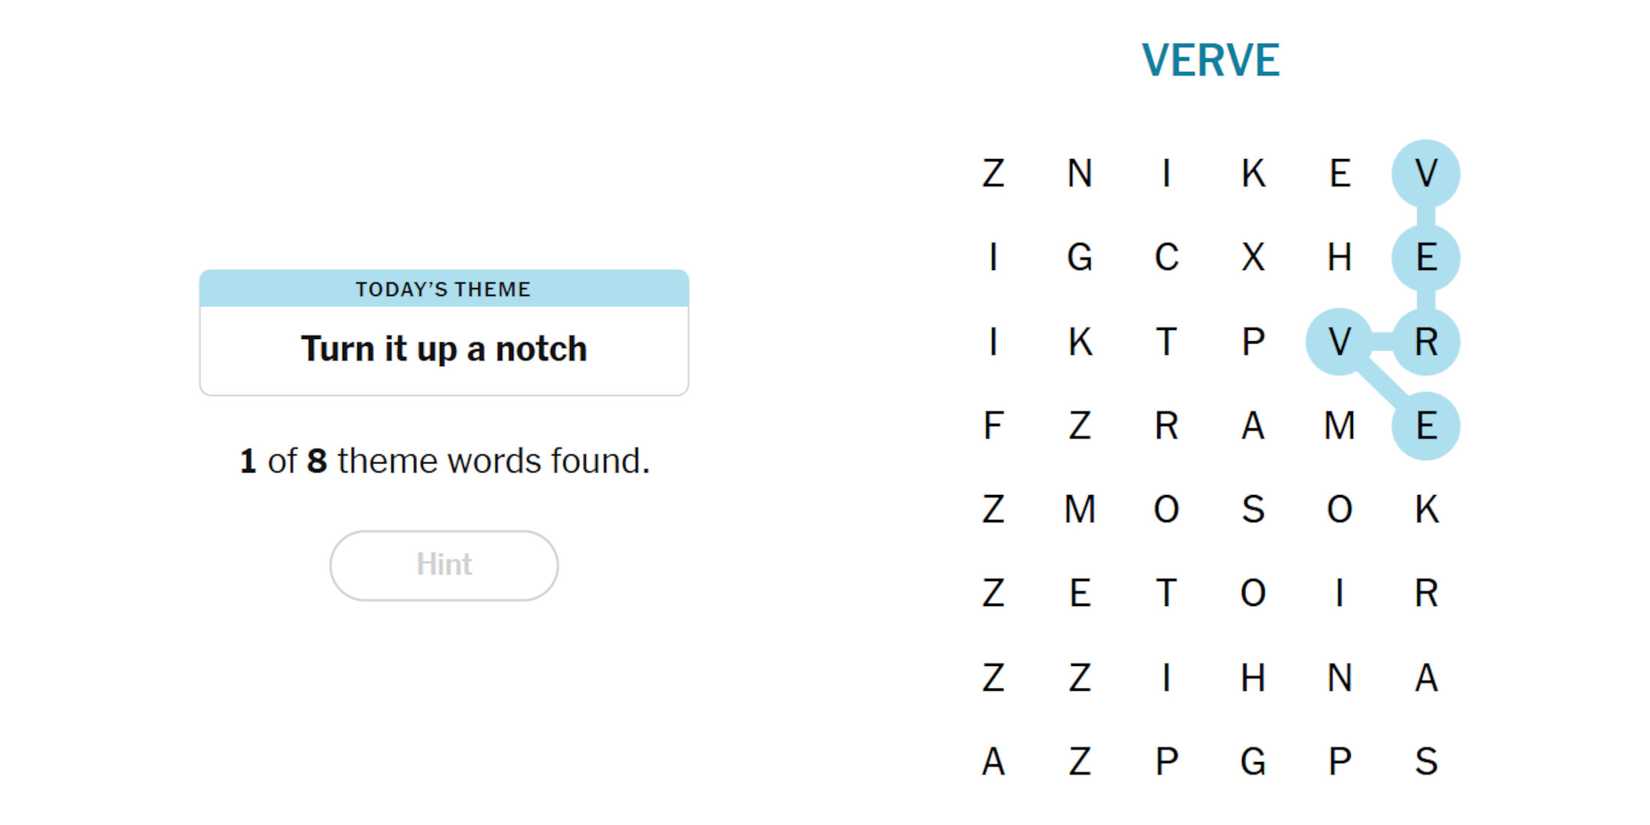
Task: Click the "Turn it up a notch" theme text
Action: (x=443, y=349)
